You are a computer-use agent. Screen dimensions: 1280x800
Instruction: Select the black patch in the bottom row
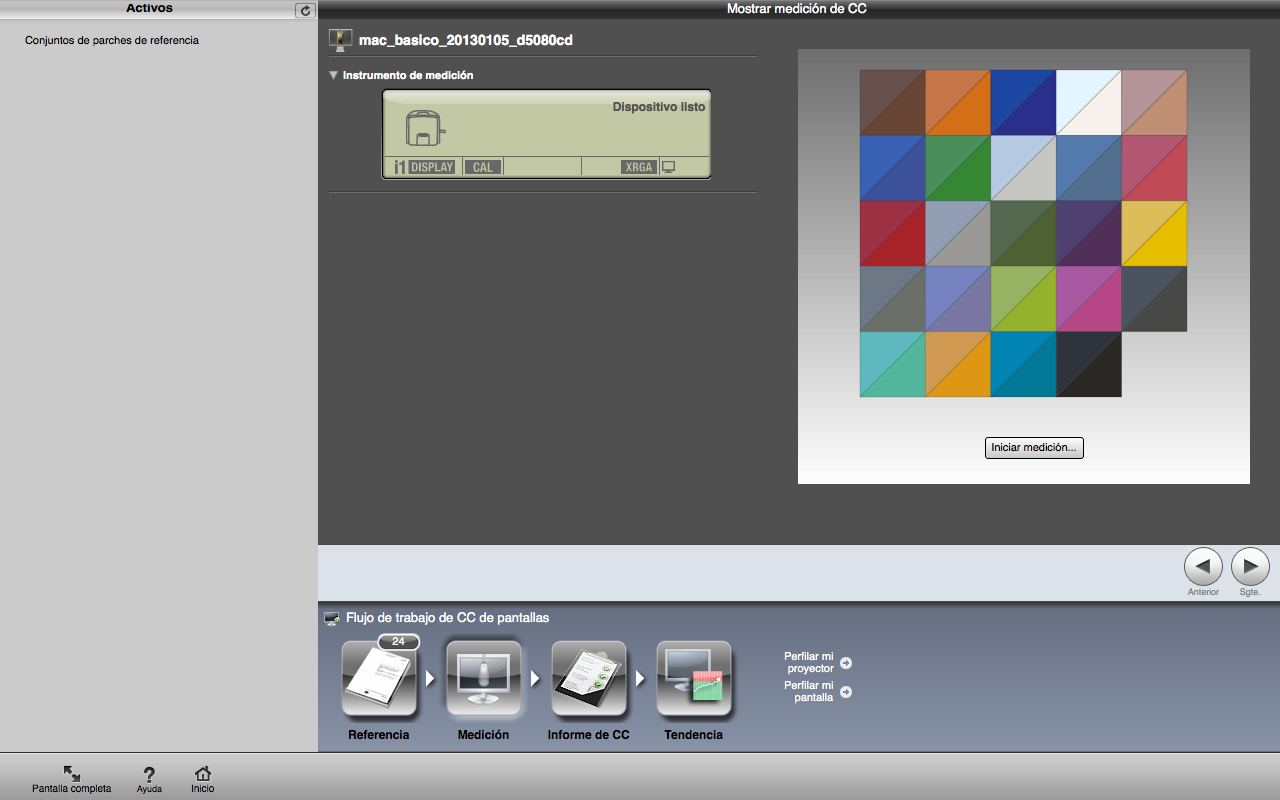[x=1089, y=364]
